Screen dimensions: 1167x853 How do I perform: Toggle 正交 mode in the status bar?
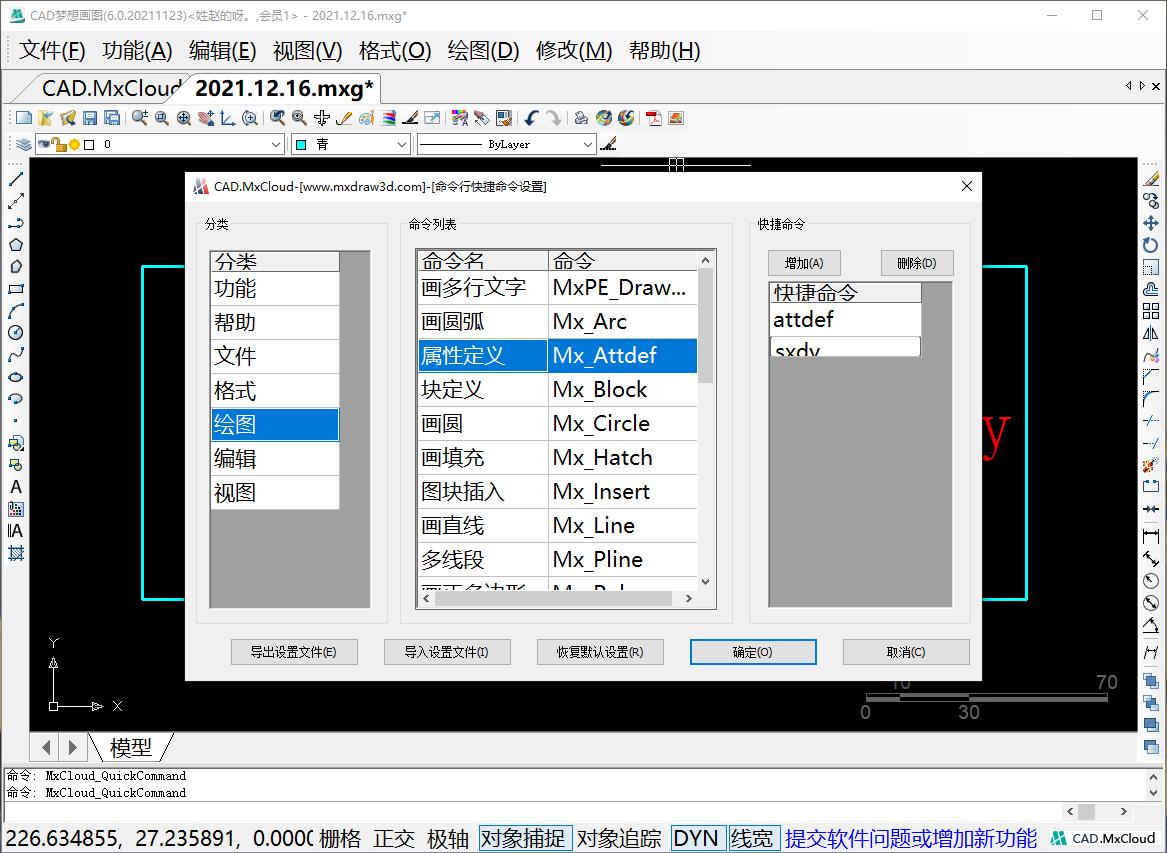click(x=393, y=838)
